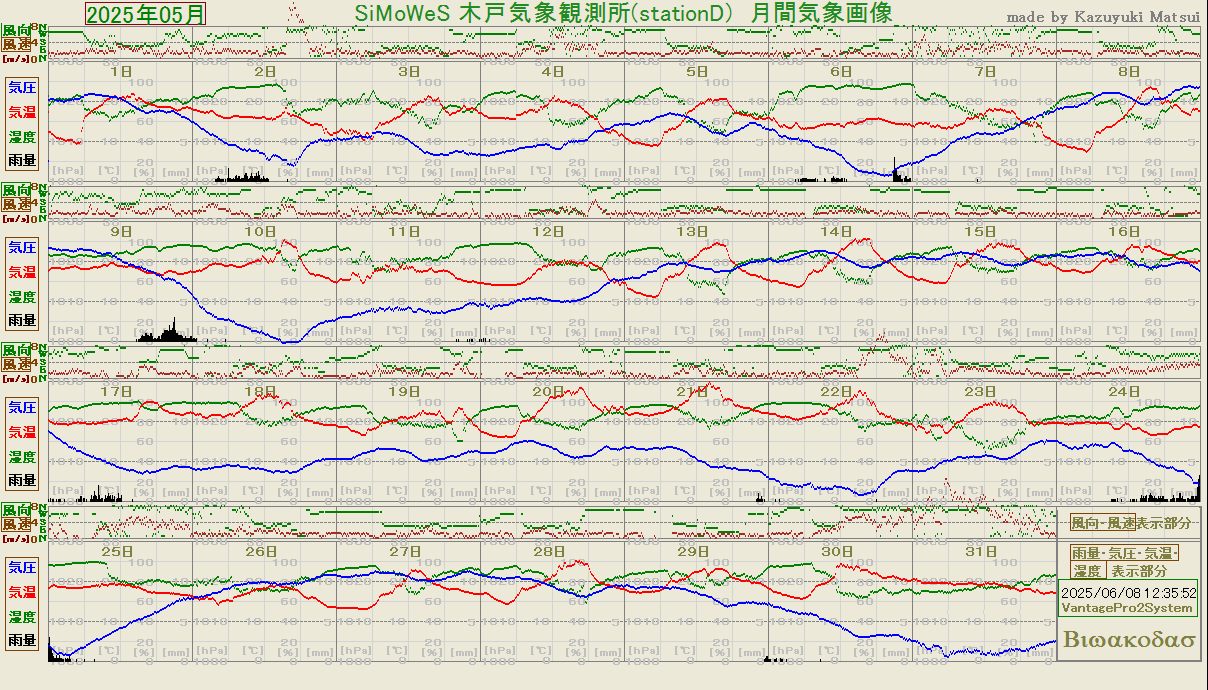Click the made by Kazuyuki Matsui credit
Viewport: 1208px width, 690px height.
[x=1102, y=17]
